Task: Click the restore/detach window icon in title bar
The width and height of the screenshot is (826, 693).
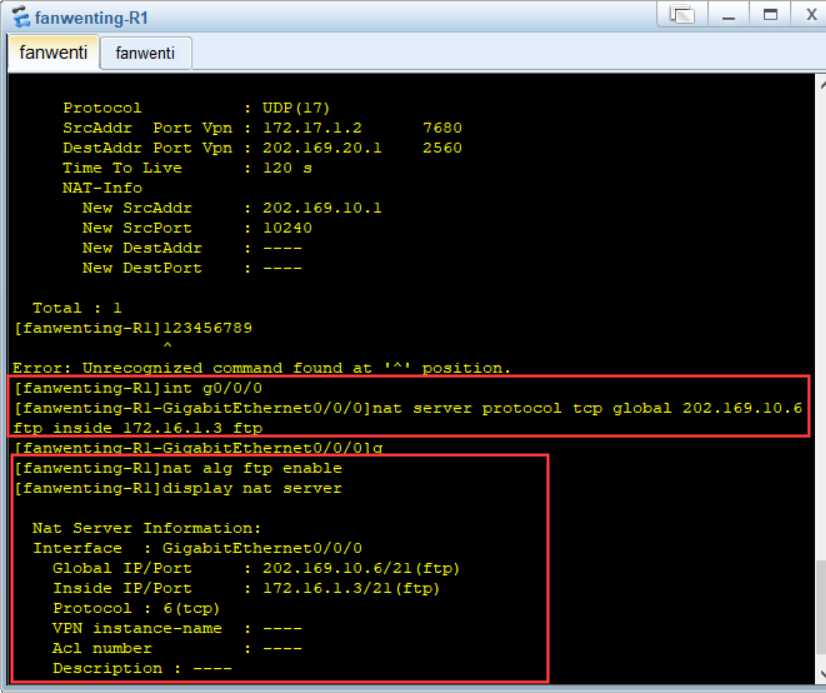Action: pos(682,14)
